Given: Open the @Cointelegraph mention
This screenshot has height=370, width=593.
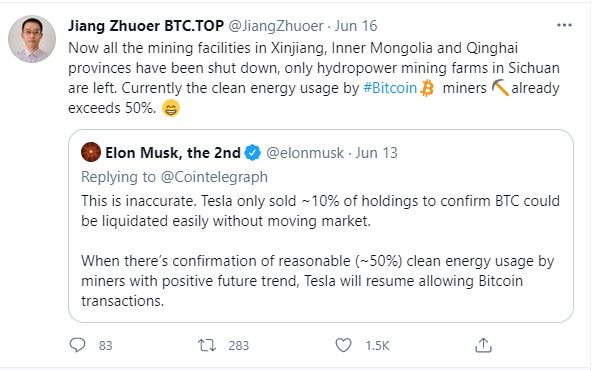Looking at the screenshot, I should click(214, 177).
